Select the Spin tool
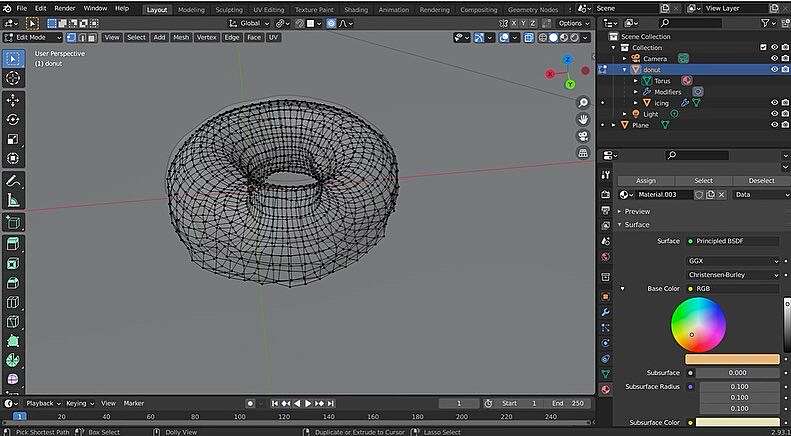 pos(14,360)
